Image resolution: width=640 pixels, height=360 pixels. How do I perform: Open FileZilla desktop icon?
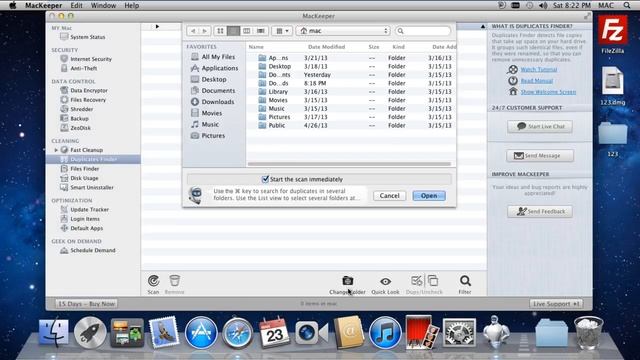coord(613,34)
